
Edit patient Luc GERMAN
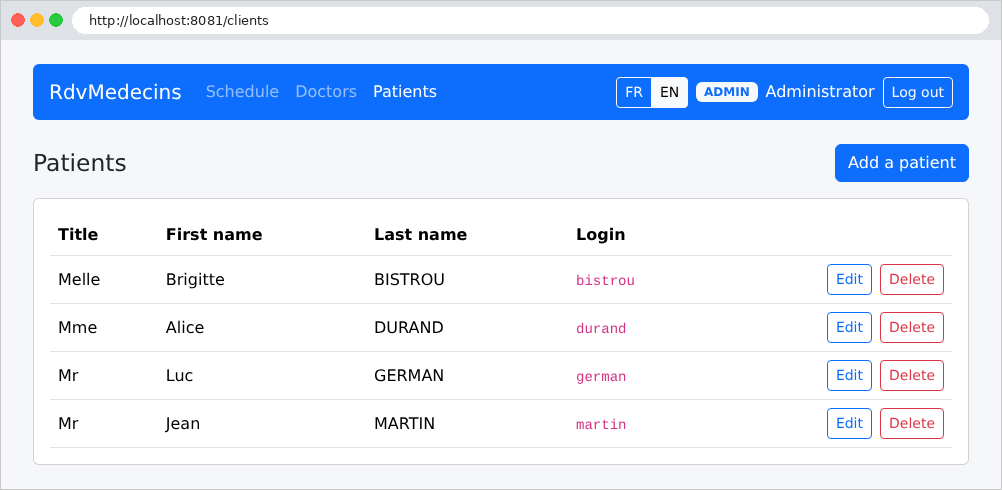click(849, 375)
